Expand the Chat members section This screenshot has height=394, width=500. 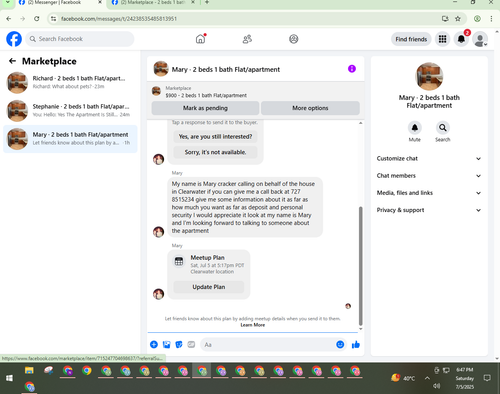429,176
